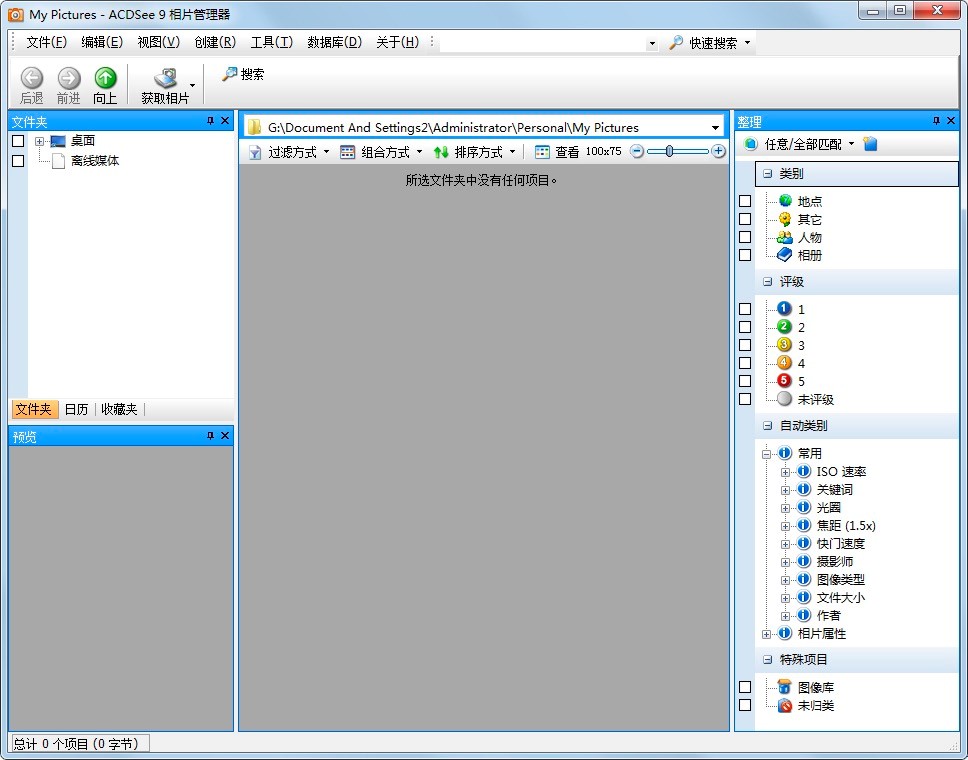This screenshot has width=968, height=760.
Task: Click the zoom-in plus icon next to thumbnail slider
Action: [x=718, y=151]
